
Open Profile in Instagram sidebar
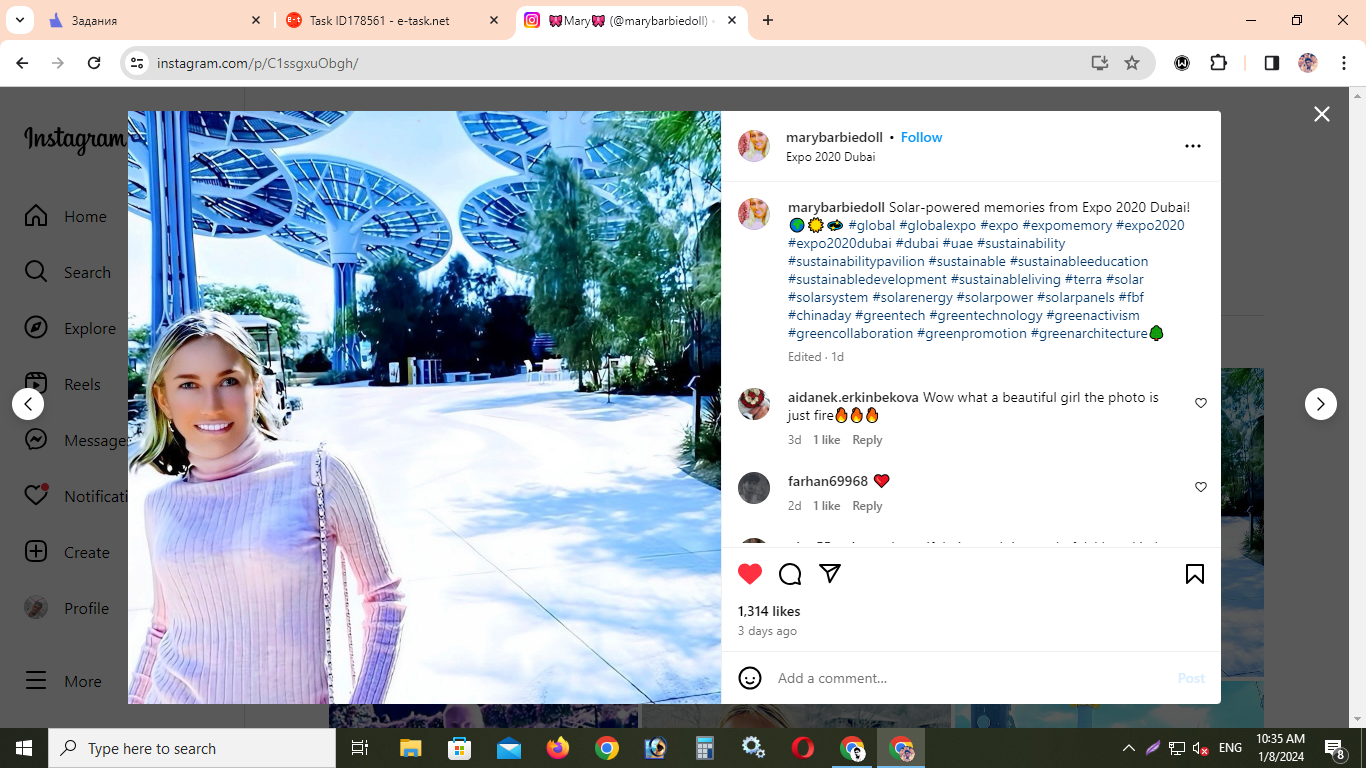66,608
